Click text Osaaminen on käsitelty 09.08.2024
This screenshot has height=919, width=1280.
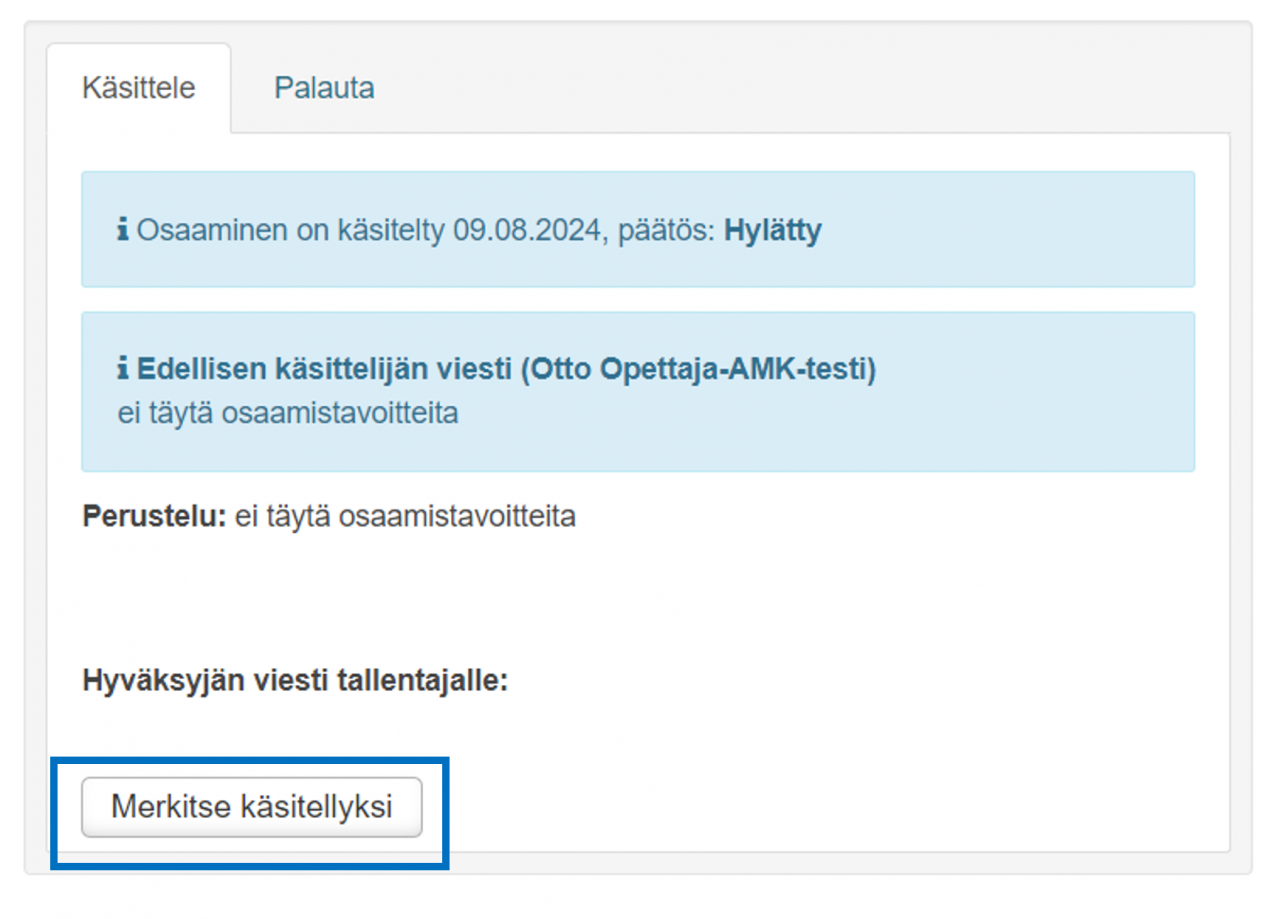point(369,231)
